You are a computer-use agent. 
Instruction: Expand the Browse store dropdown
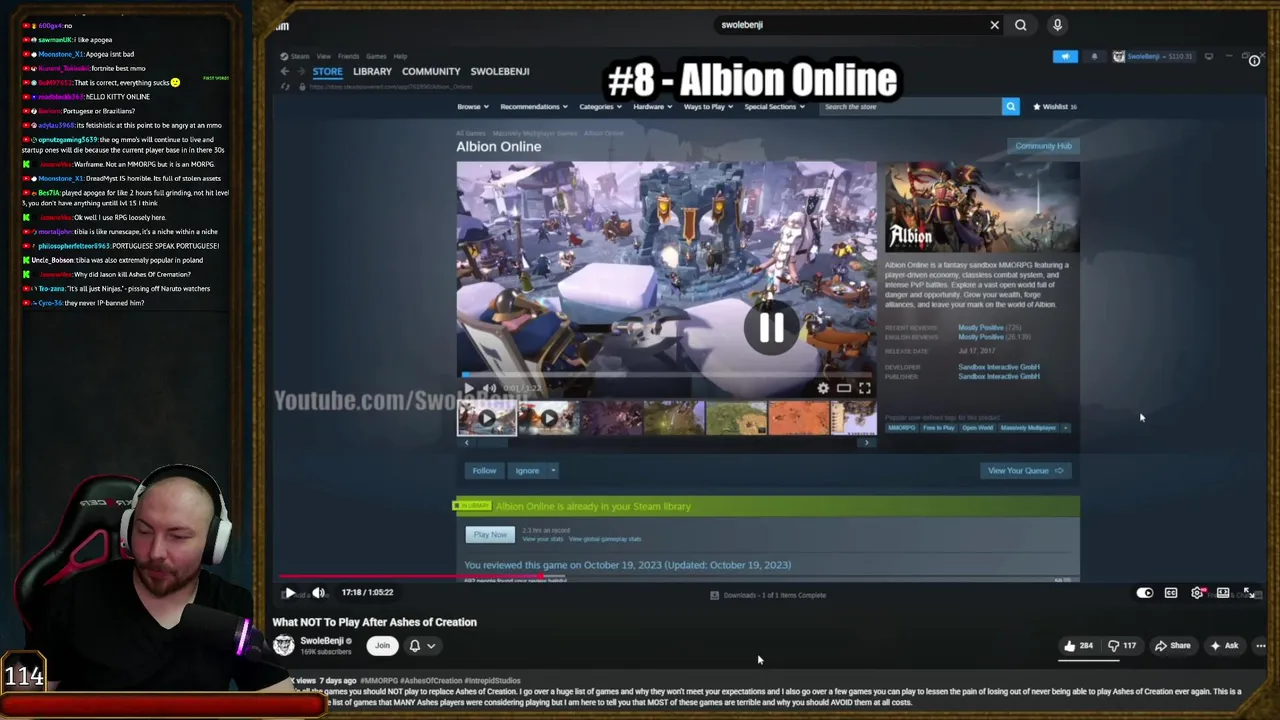(x=472, y=107)
